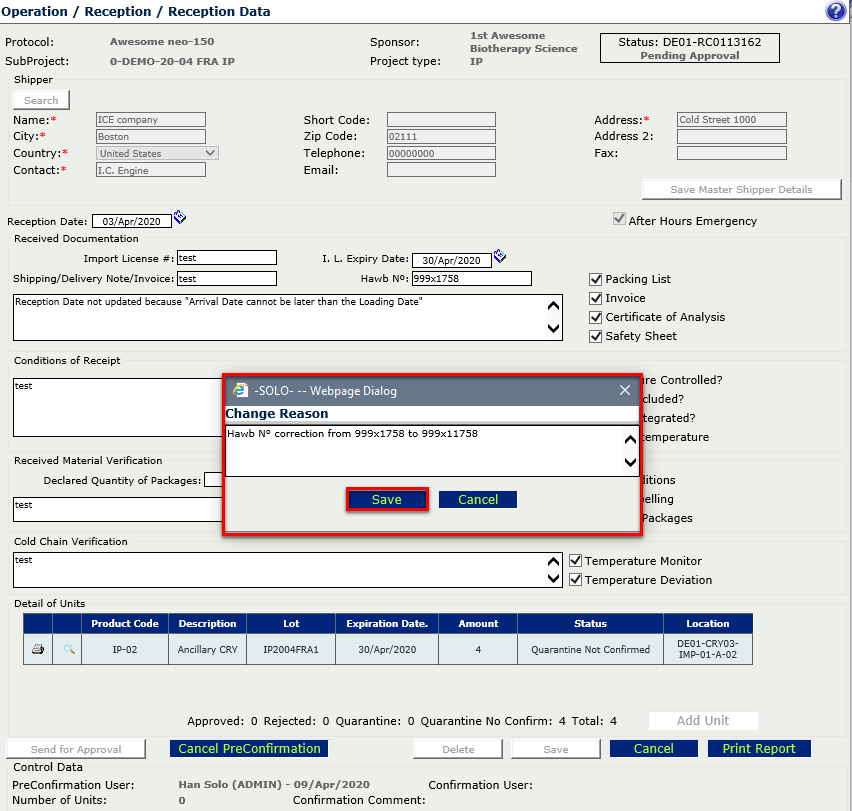The image size is (852, 811).
Task: Click the Contact field
Action: point(151,170)
